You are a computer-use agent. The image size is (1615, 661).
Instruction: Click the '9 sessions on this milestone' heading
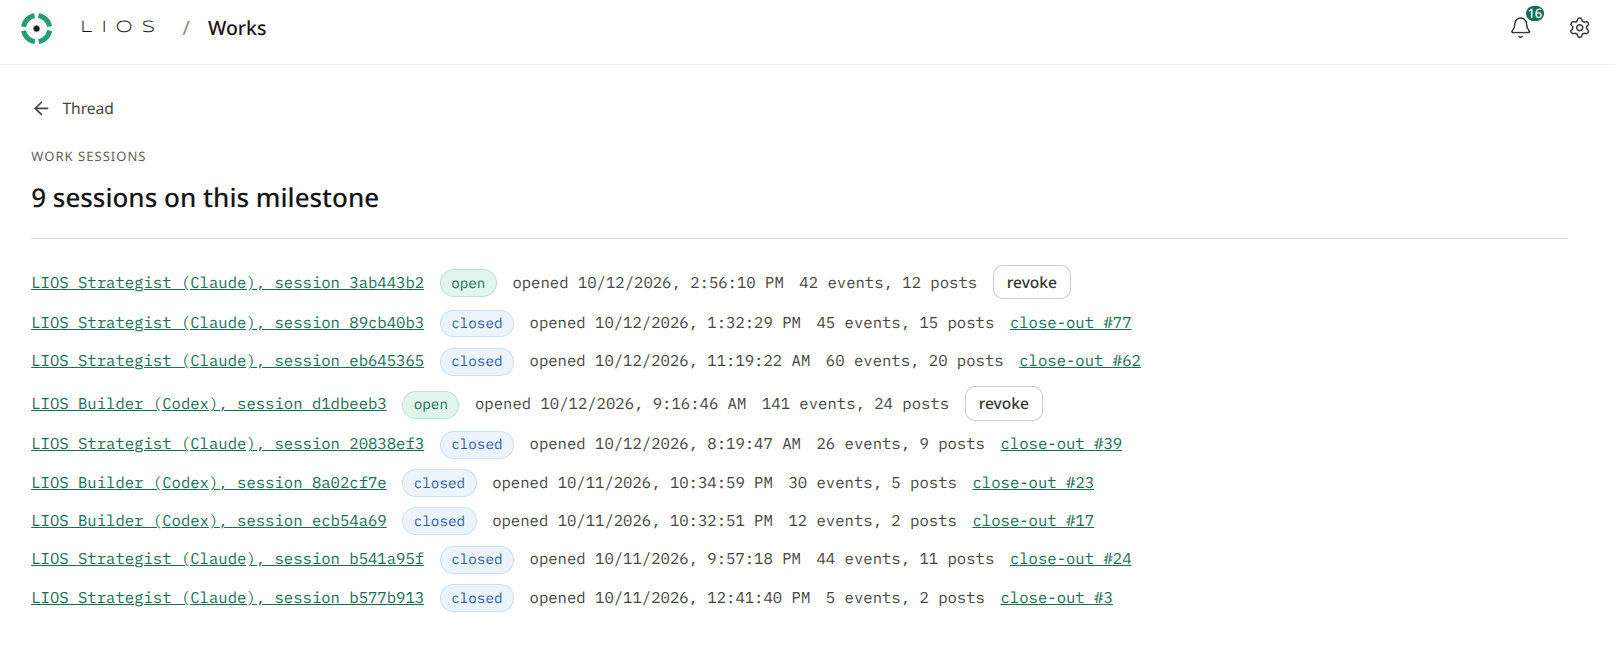[x=205, y=198]
